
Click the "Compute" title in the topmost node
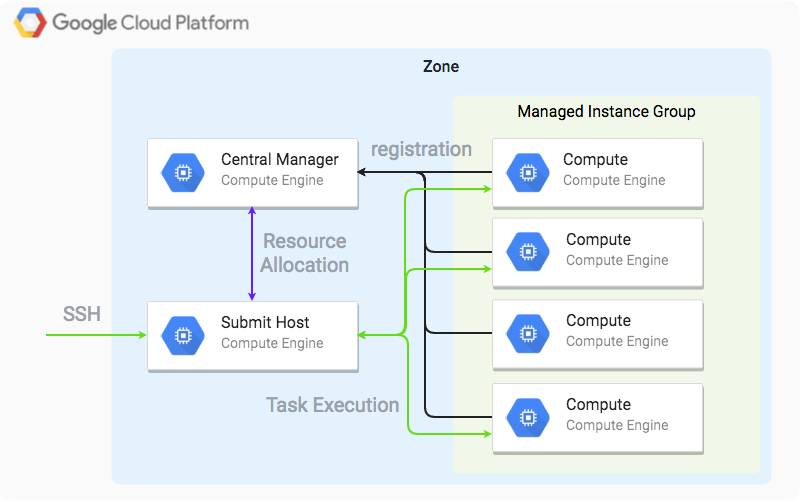coord(595,159)
